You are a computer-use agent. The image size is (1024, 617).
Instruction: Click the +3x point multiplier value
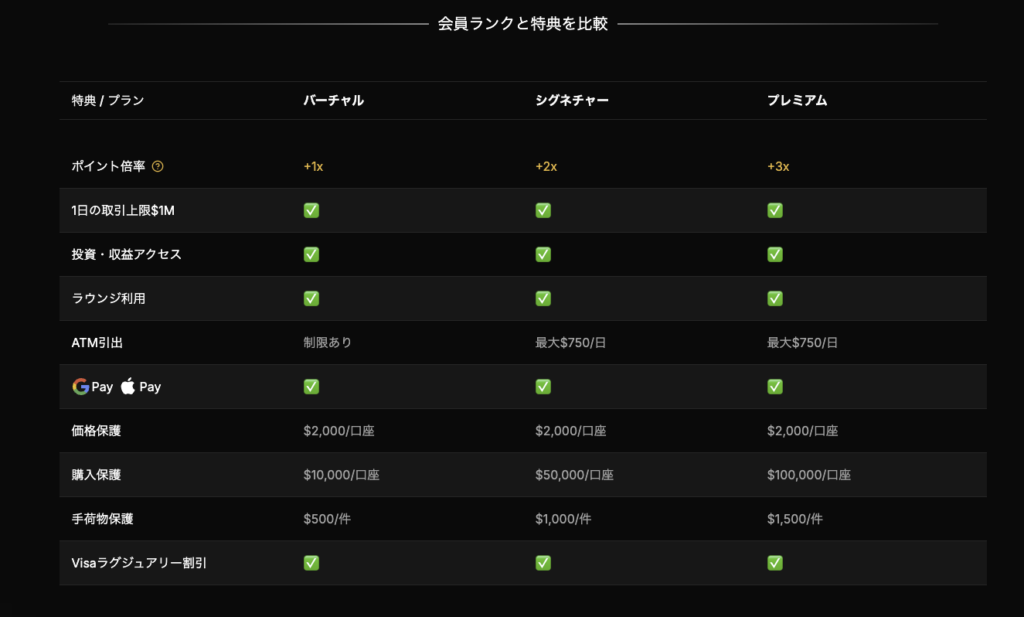point(778,167)
